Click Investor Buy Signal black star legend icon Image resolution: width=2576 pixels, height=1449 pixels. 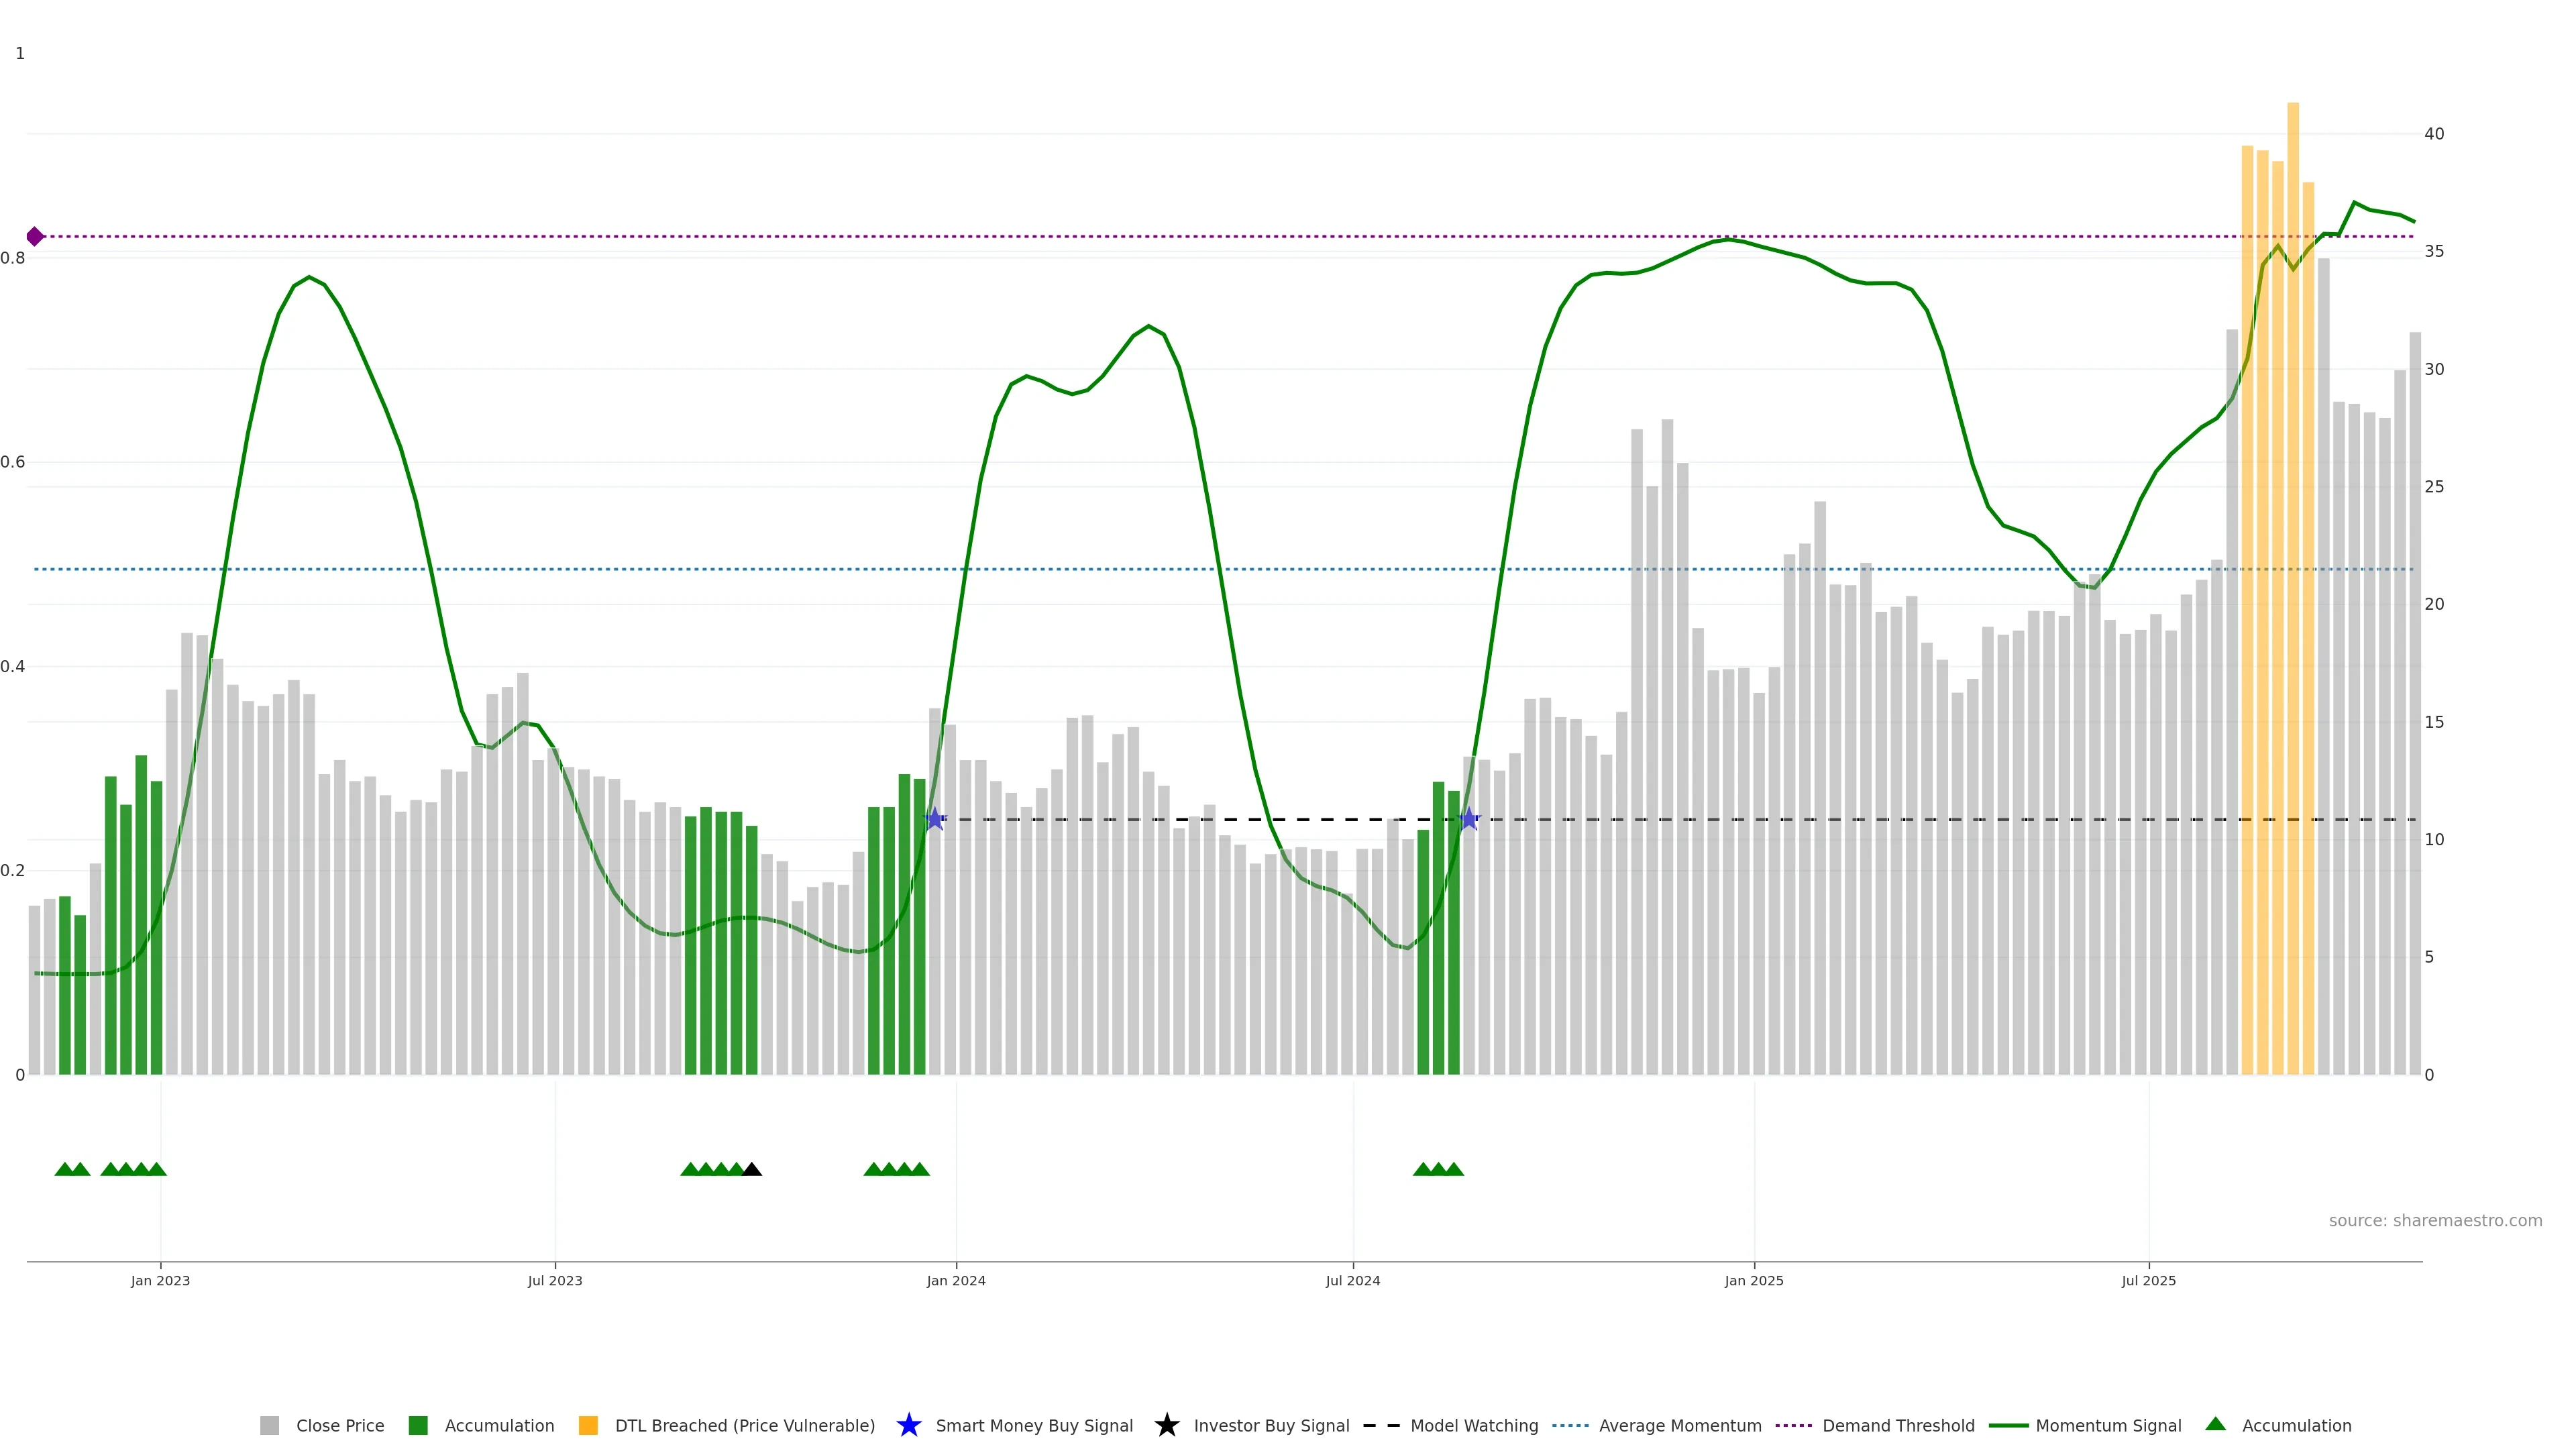tap(1166, 1425)
